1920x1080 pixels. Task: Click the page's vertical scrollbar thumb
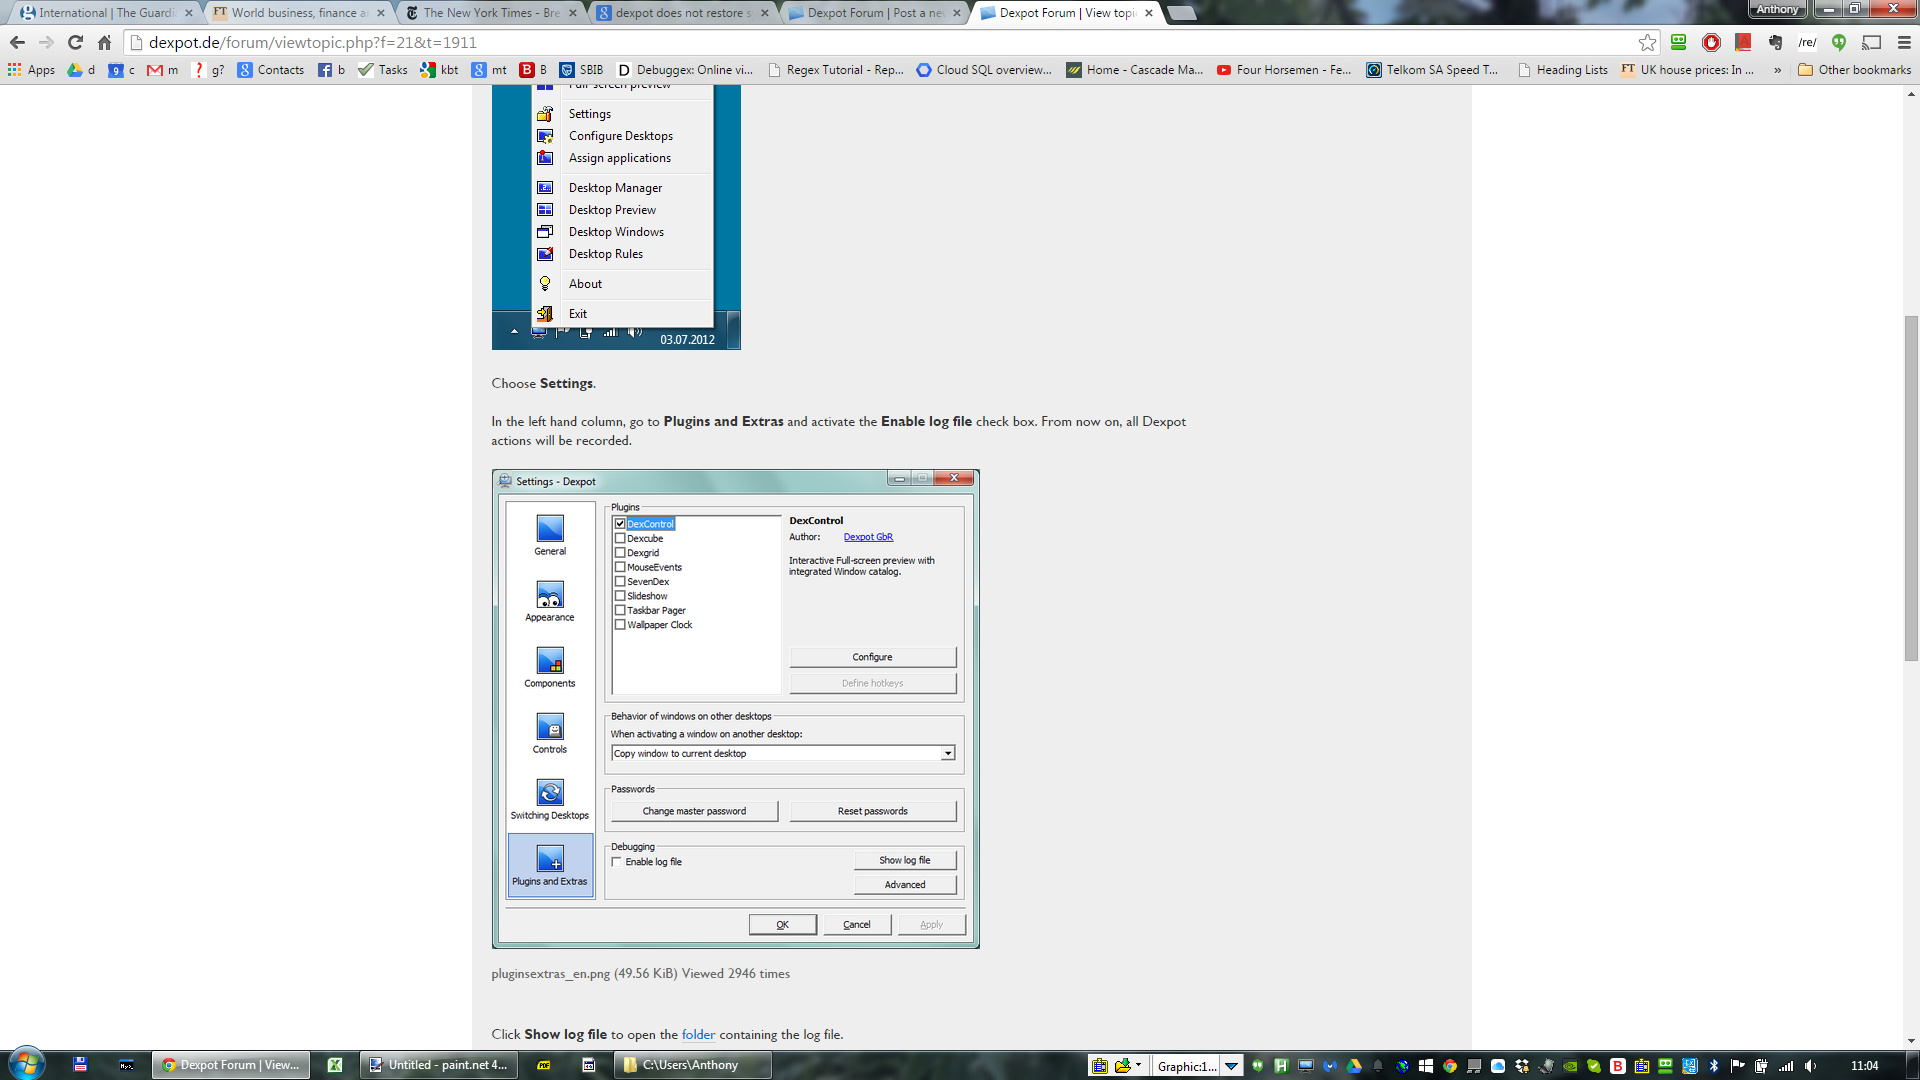[x=1911, y=488]
